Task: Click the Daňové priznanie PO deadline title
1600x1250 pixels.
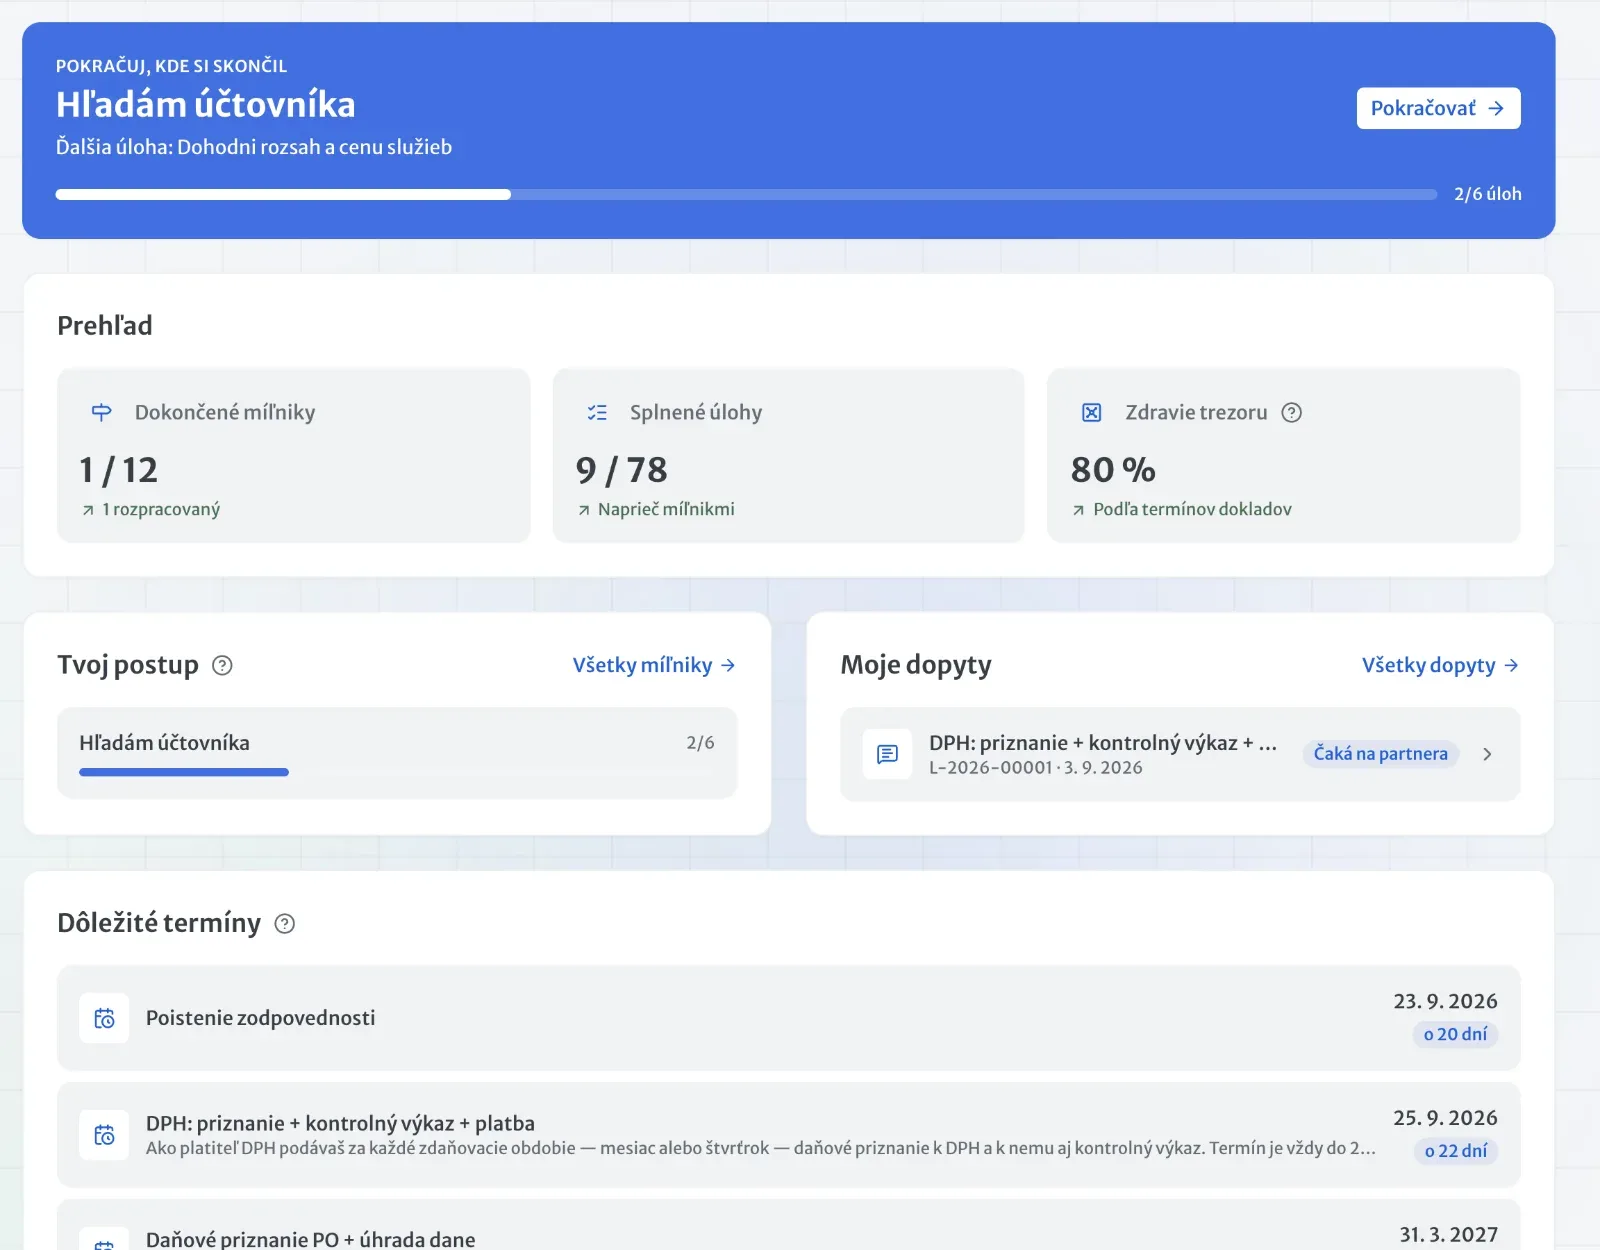Action: click(x=311, y=1239)
